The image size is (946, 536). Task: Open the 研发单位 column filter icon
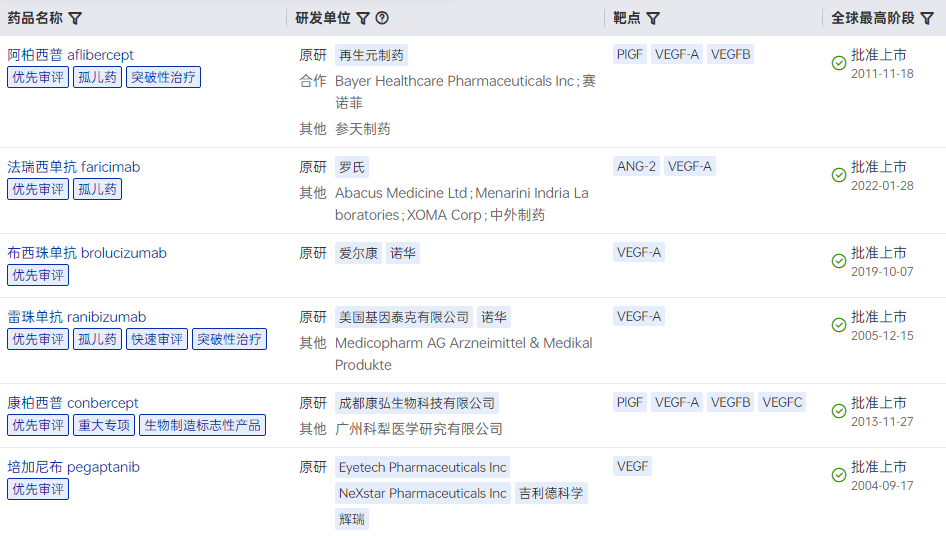tap(363, 18)
